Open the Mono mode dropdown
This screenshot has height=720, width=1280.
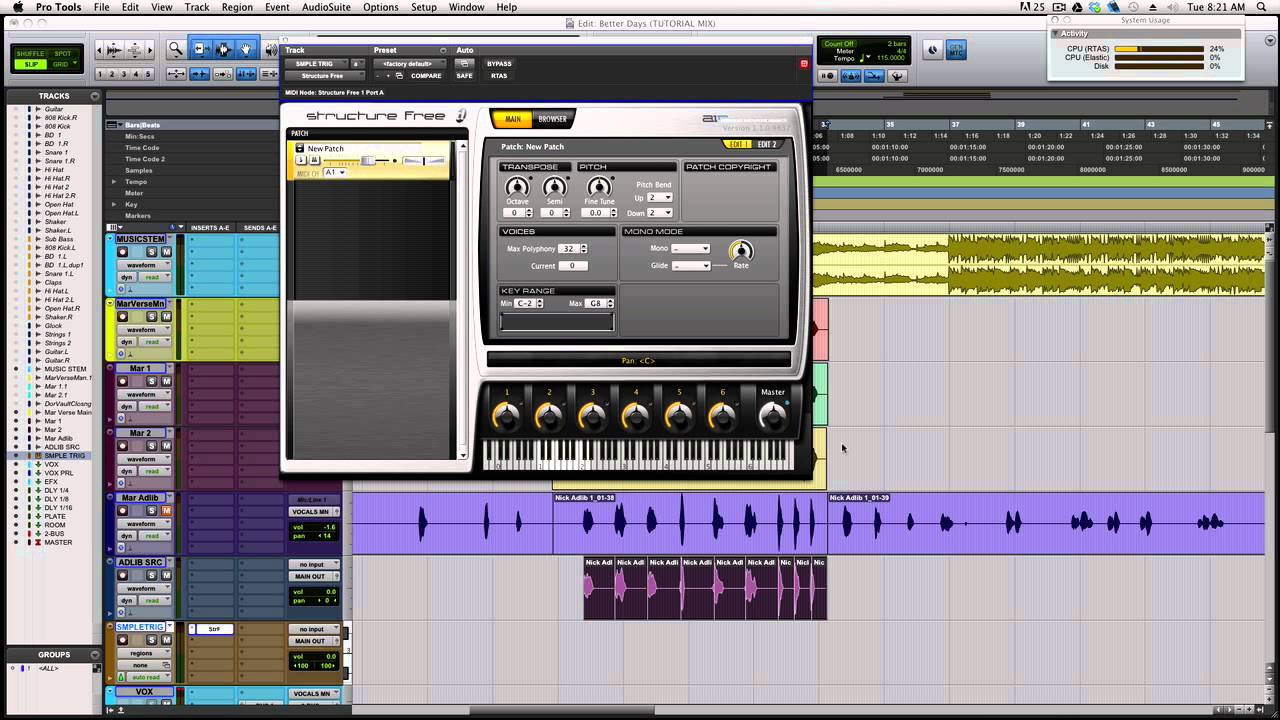click(691, 248)
